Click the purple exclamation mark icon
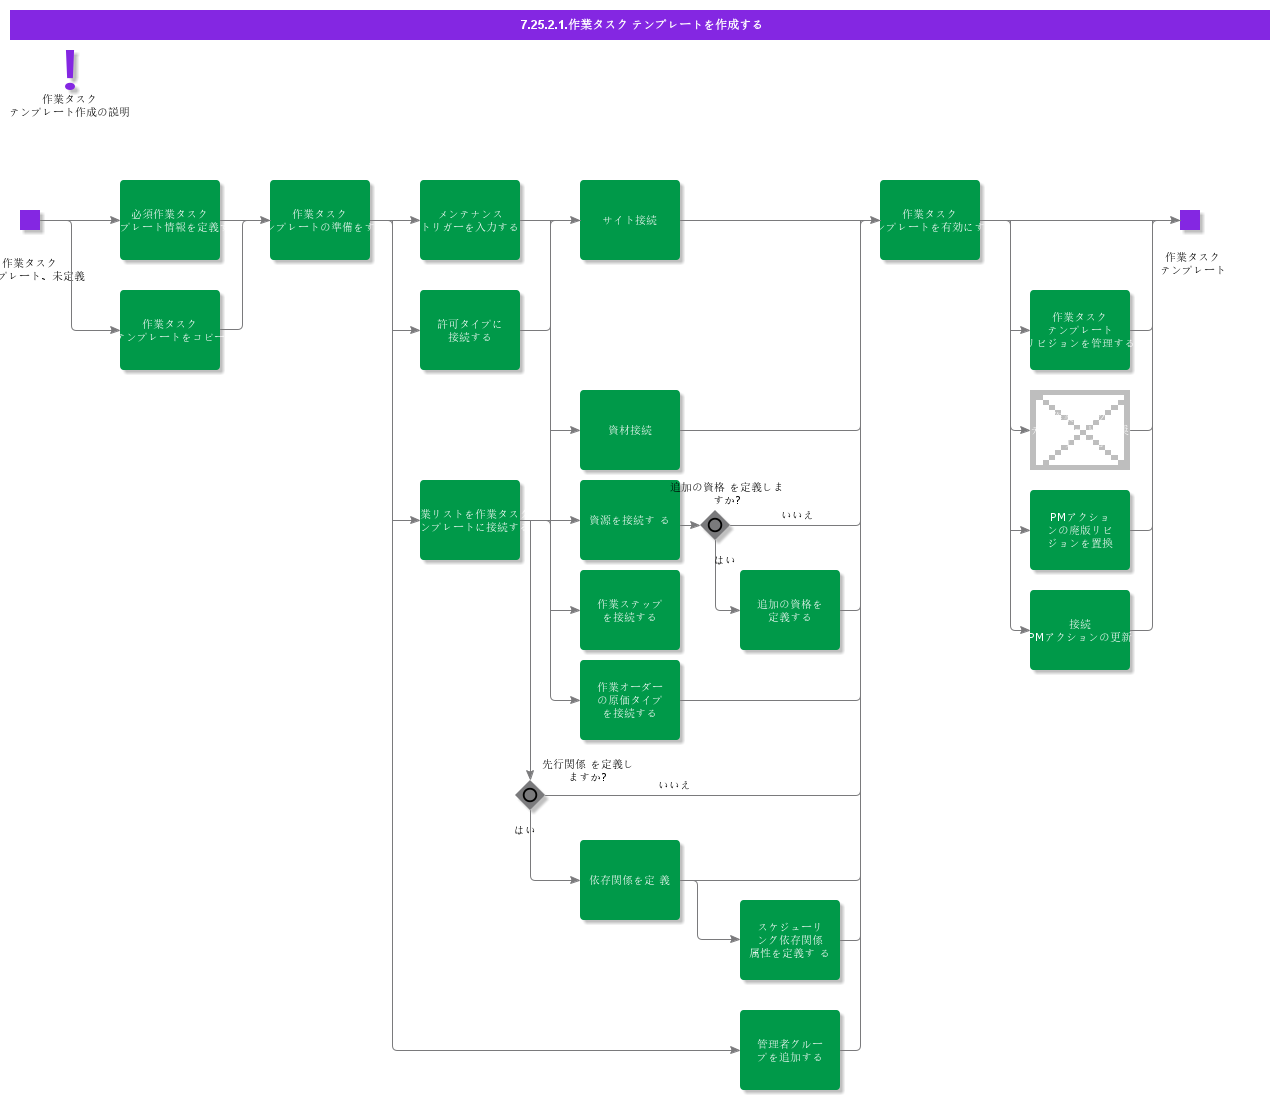 pyautogui.click(x=70, y=69)
